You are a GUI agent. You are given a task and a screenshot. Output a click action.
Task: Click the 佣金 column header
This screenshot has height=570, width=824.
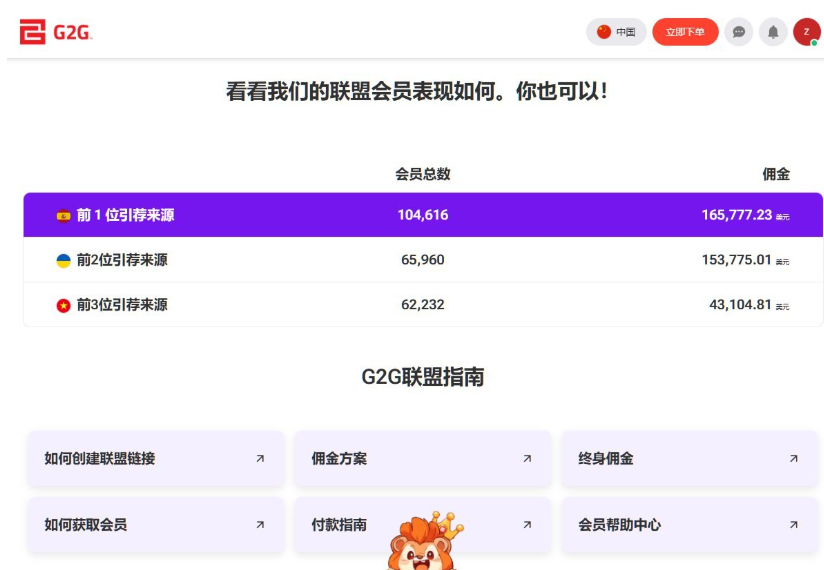(776, 174)
